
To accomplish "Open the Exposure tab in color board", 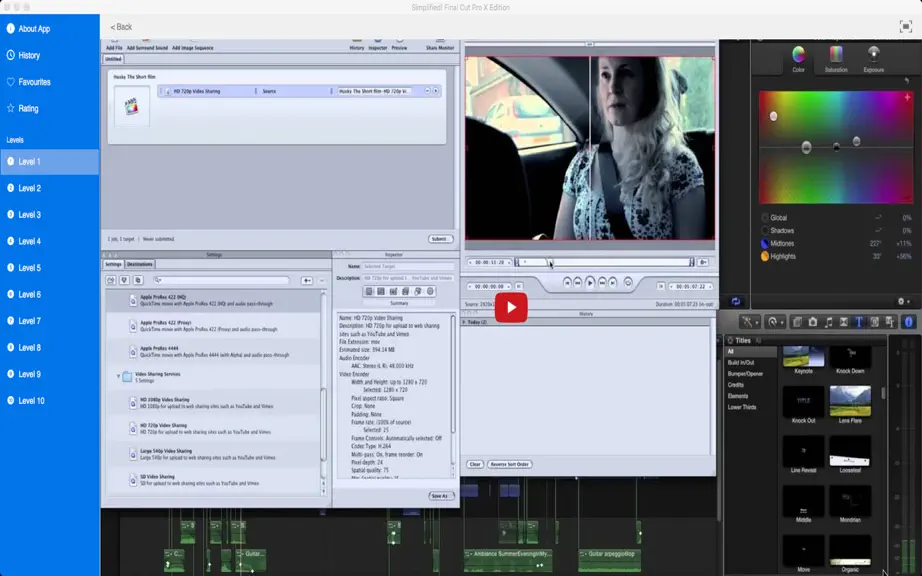I will coord(873,59).
